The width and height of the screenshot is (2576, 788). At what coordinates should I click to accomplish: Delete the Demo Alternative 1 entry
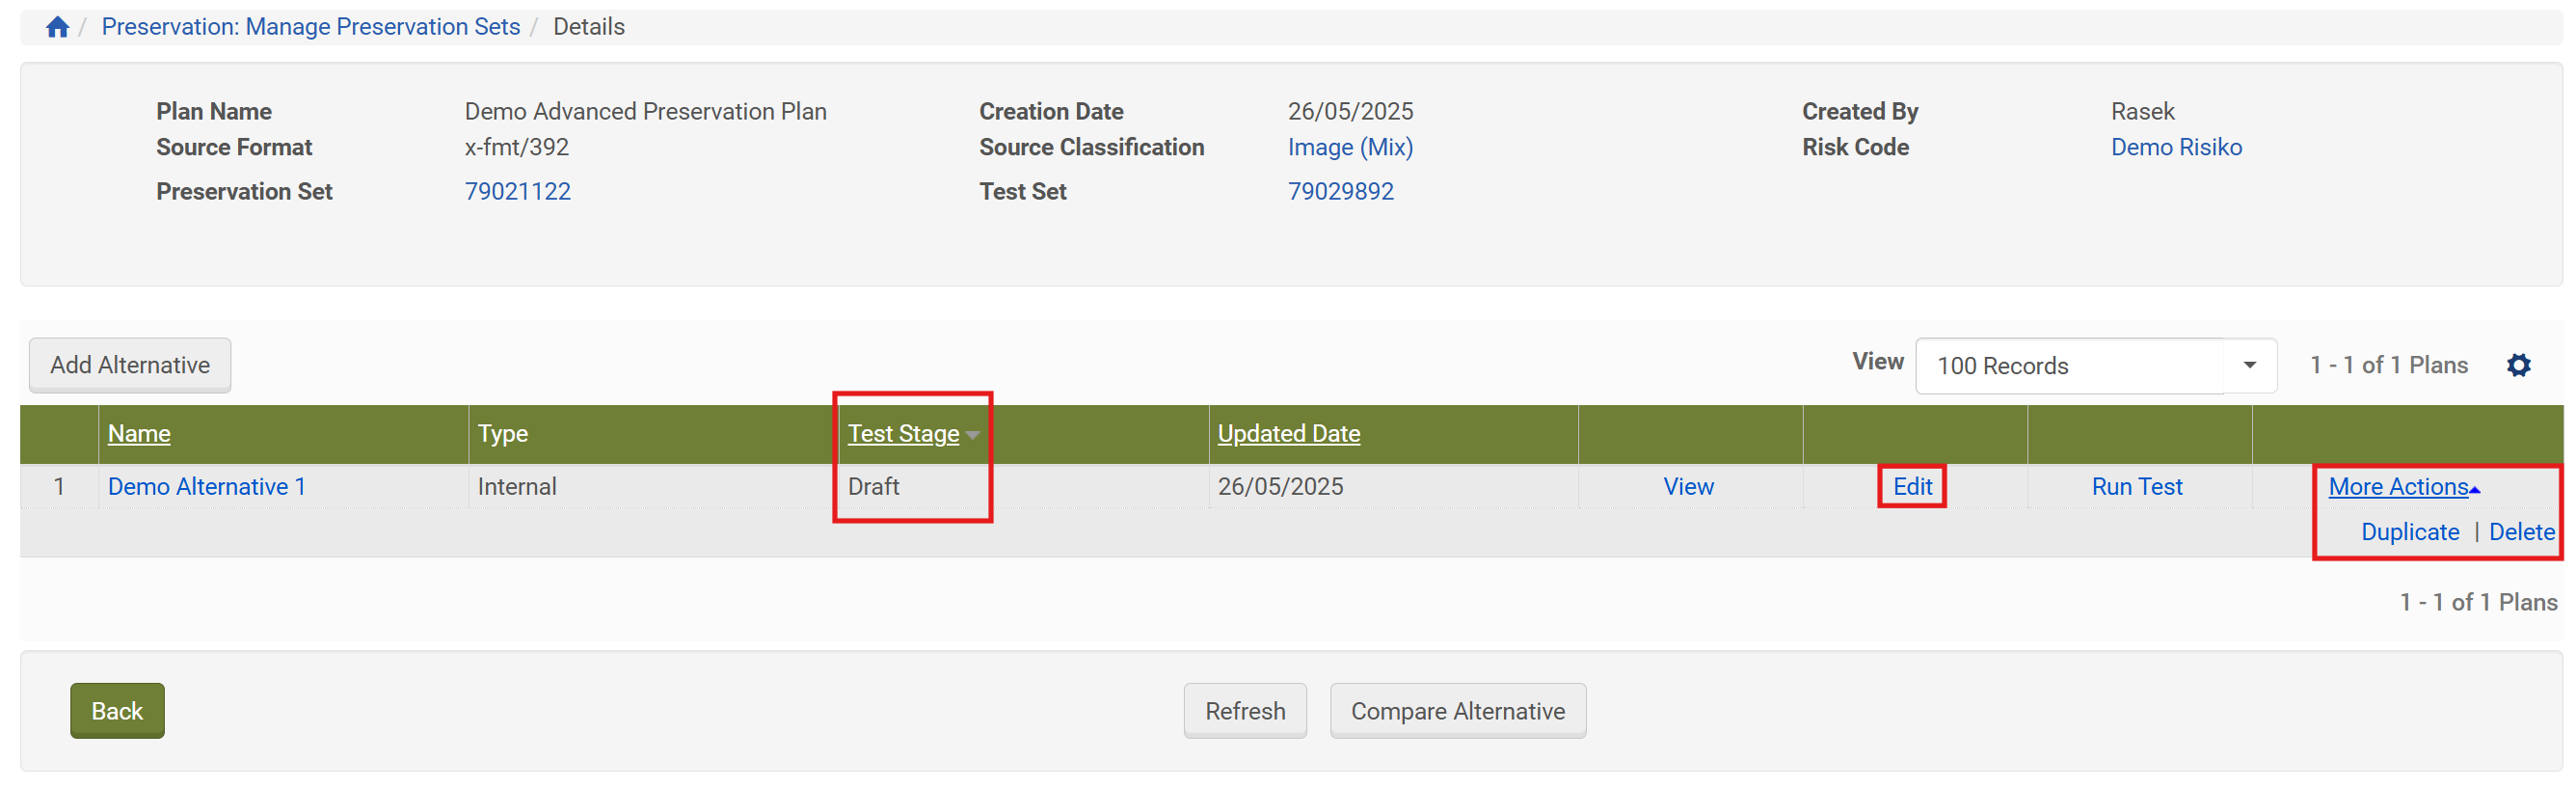tap(2521, 532)
